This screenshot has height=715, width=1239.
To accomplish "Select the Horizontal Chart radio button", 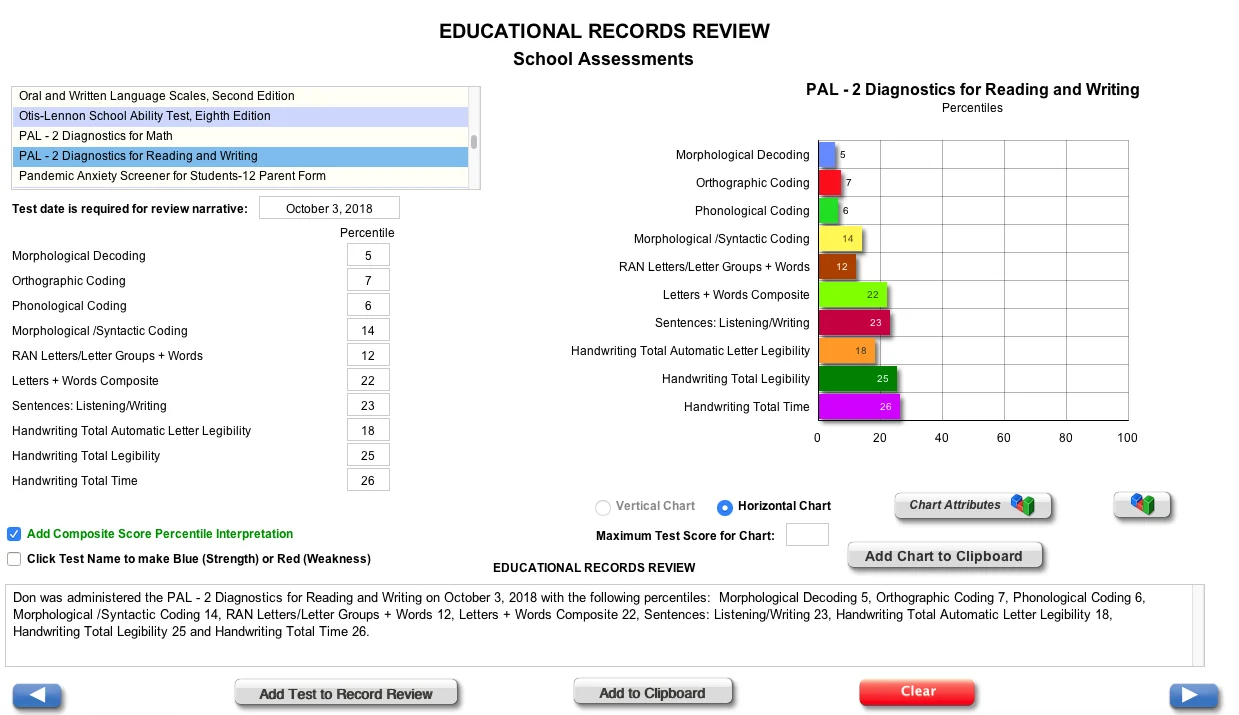I will tap(725, 507).
